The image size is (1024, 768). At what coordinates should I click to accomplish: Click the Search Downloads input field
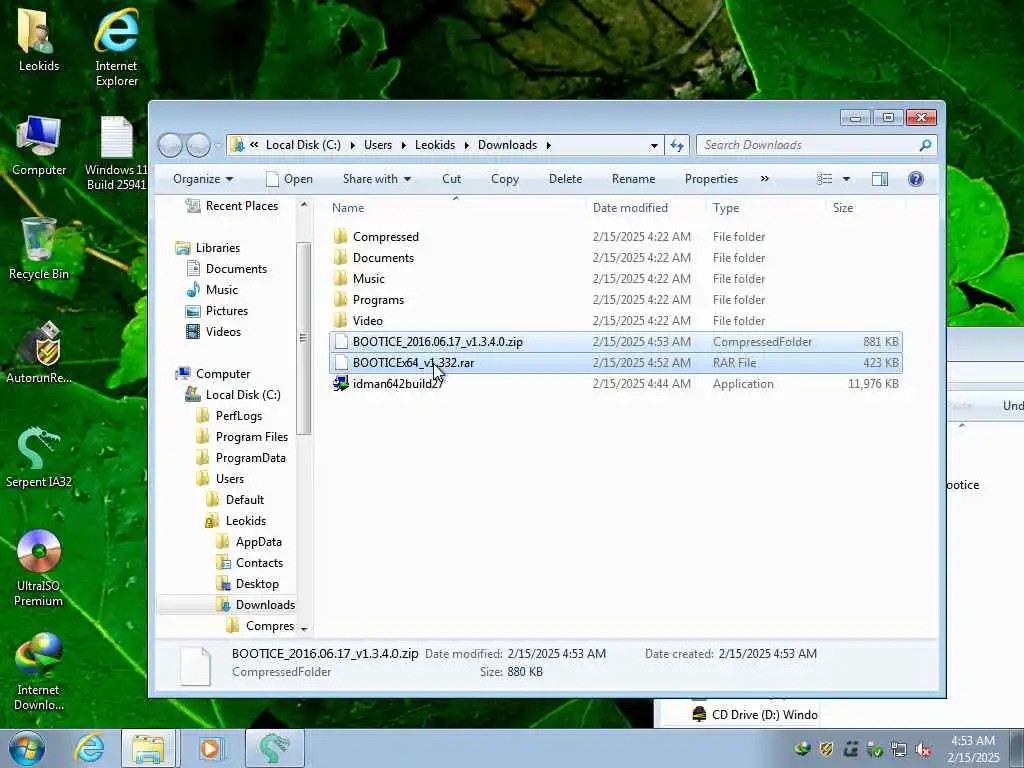[807, 145]
